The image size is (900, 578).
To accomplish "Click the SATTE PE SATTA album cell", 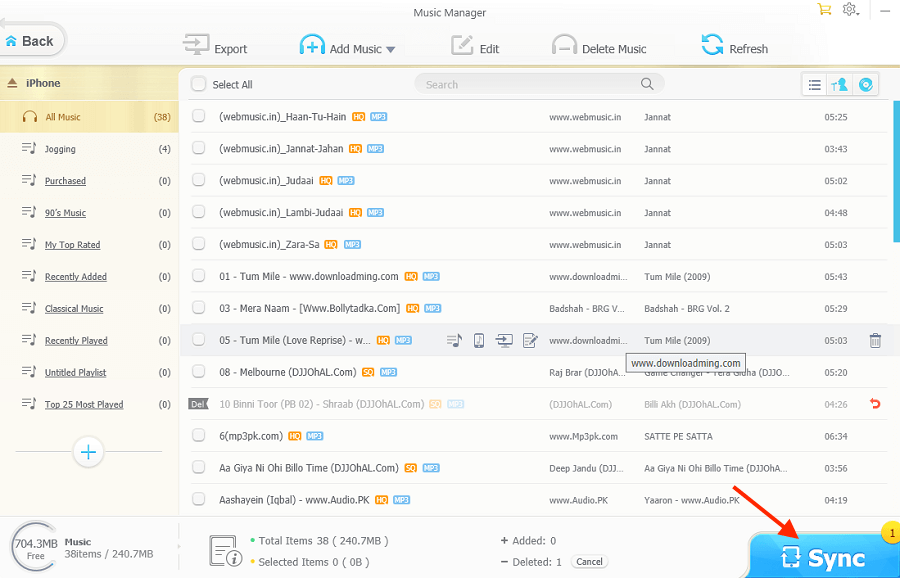I will coord(678,437).
